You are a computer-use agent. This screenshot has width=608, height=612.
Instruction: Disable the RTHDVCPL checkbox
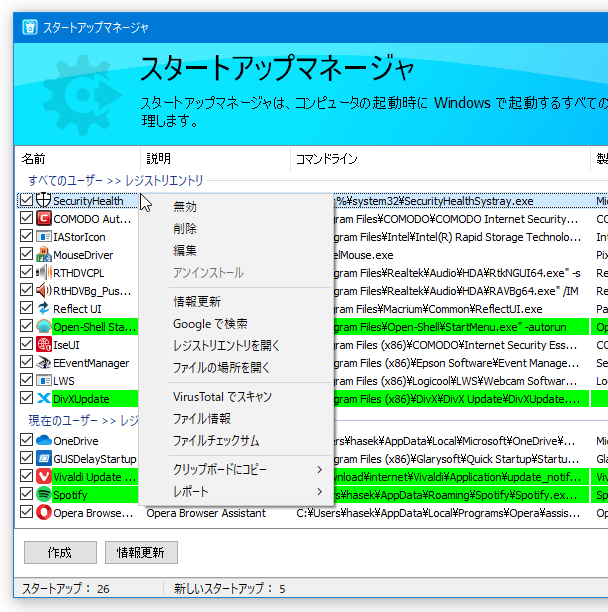tap(26, 272)
